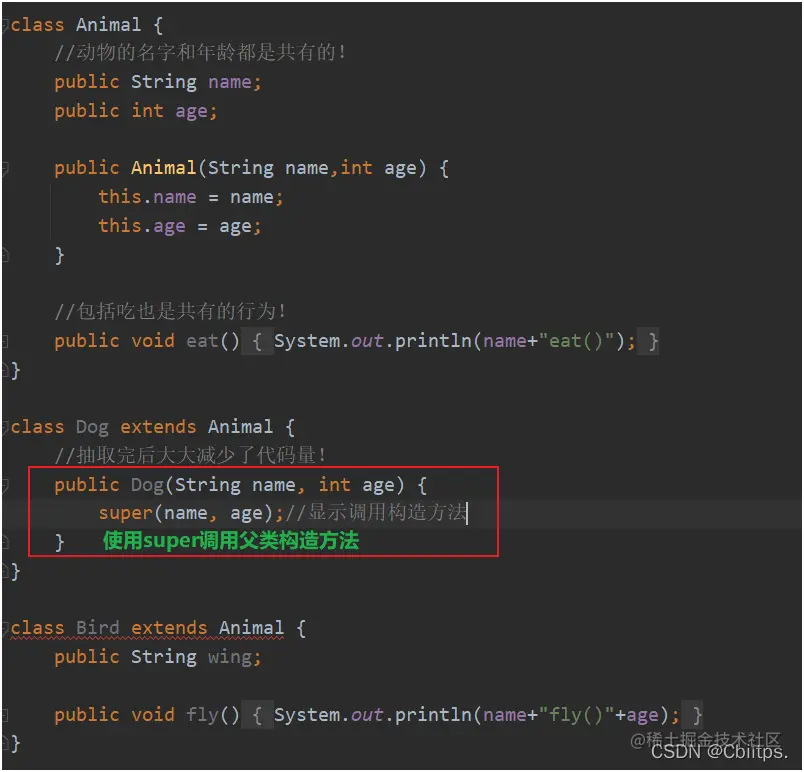Click the closing fold marker of Animal class

click(5, 370)
